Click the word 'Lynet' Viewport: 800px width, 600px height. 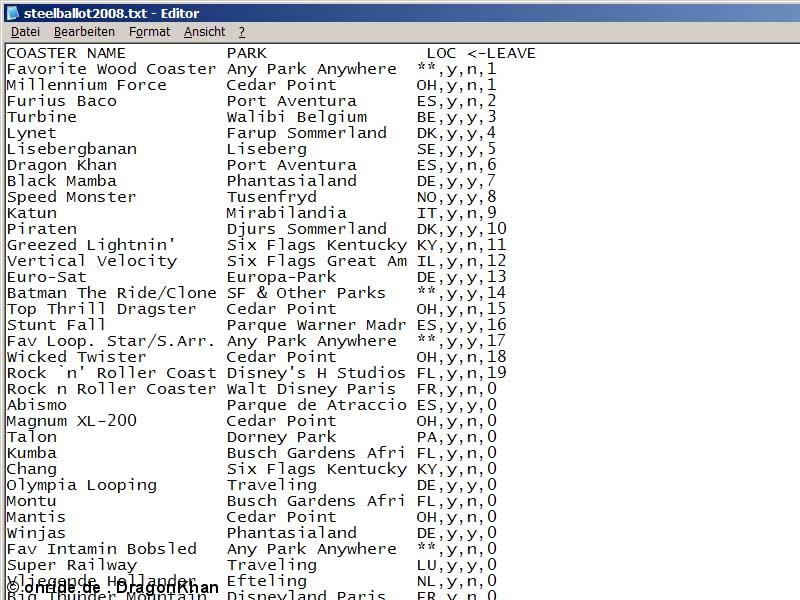pyautogui.click(x=32, y=133)
